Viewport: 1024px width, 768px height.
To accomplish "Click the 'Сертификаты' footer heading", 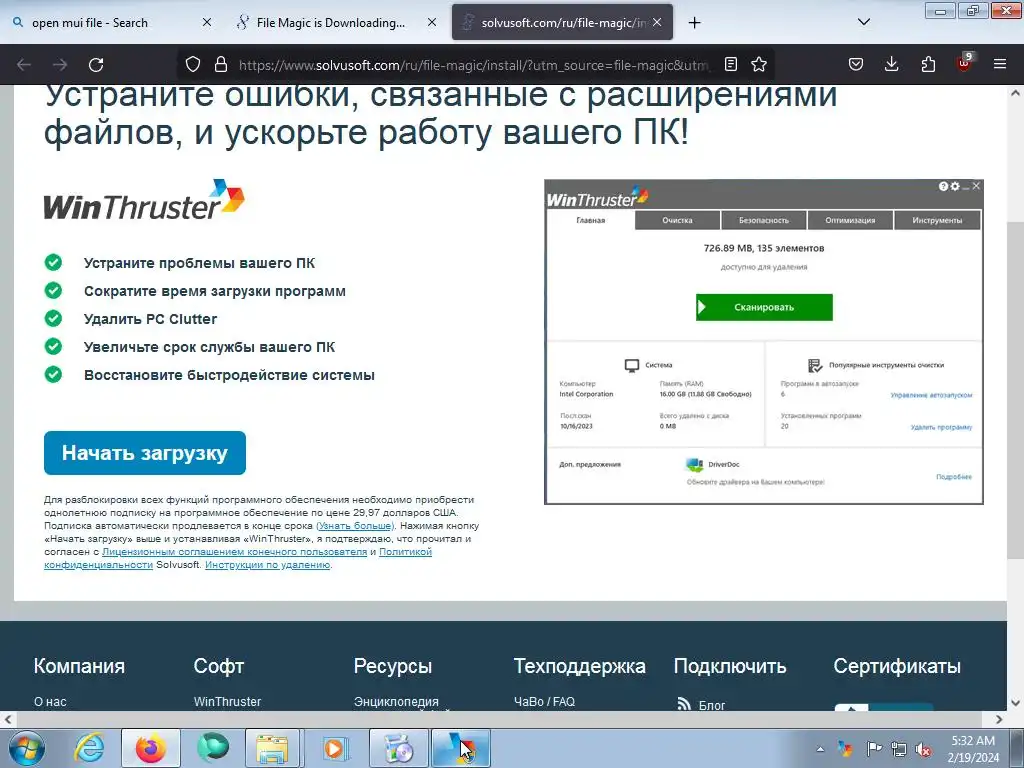I will (x=897, y=666).
